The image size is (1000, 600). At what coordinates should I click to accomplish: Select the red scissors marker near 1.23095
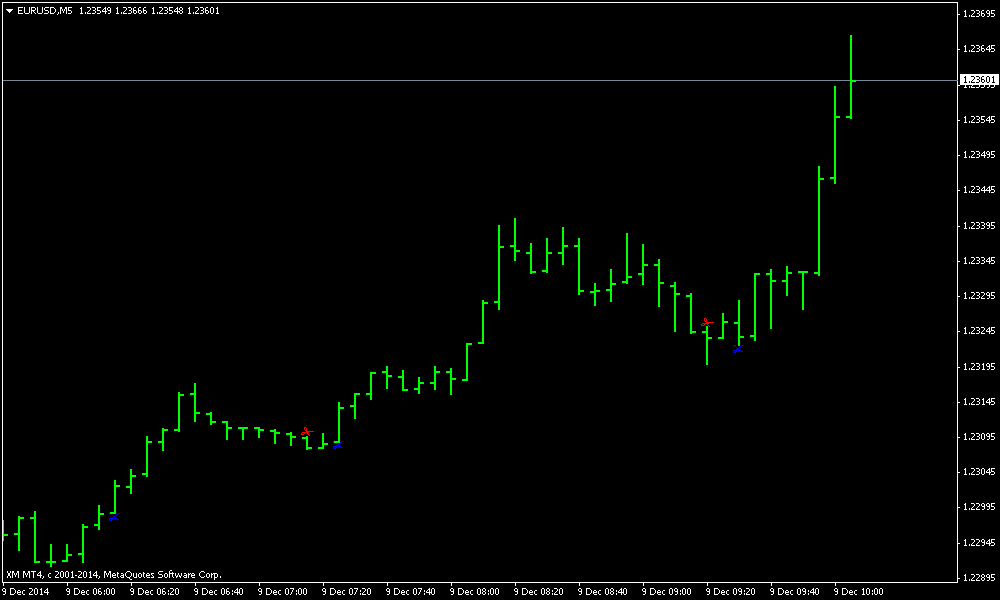307,432
